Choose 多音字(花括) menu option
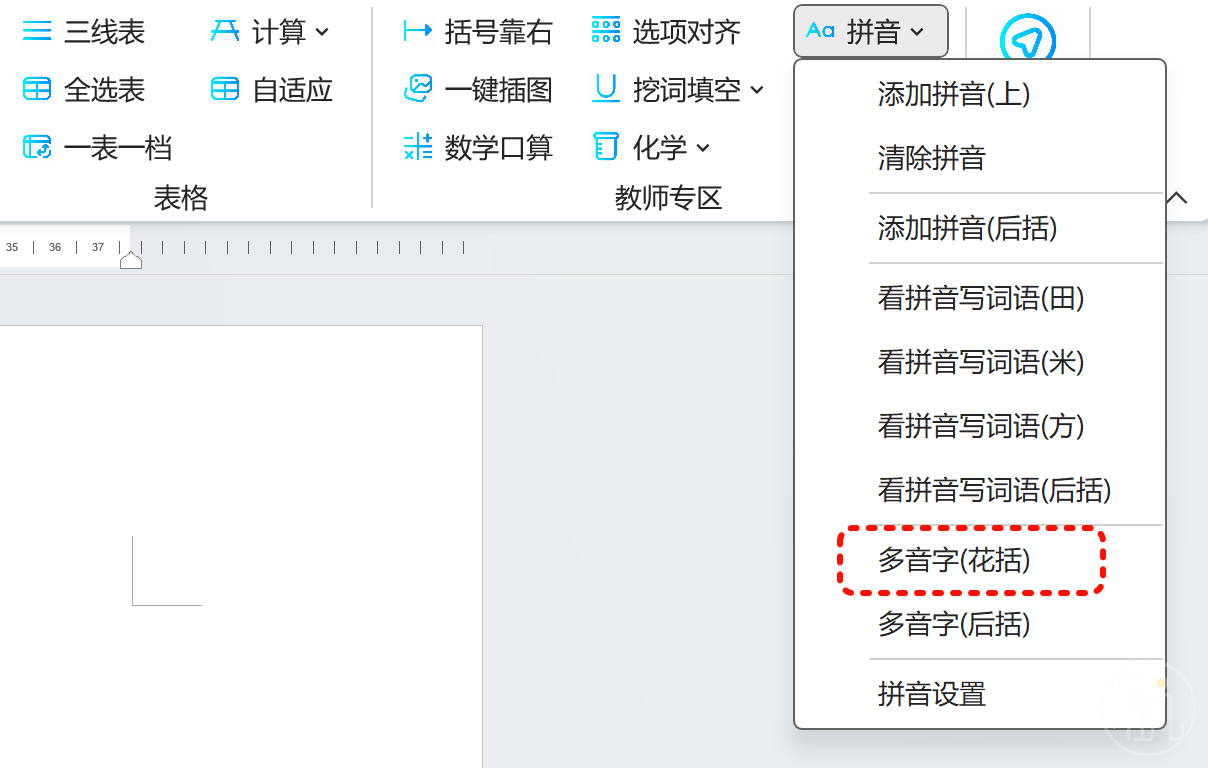This screenshot has height=768, width=1208. tap(954, 561)
